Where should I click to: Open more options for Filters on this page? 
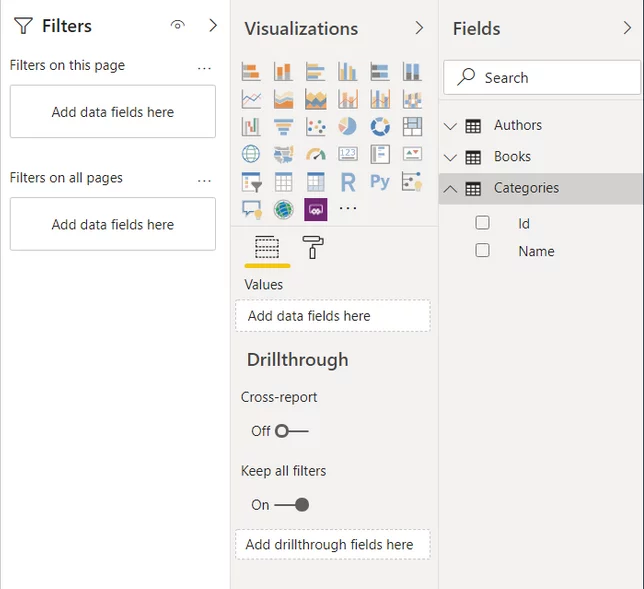click(x=204, y=68)
